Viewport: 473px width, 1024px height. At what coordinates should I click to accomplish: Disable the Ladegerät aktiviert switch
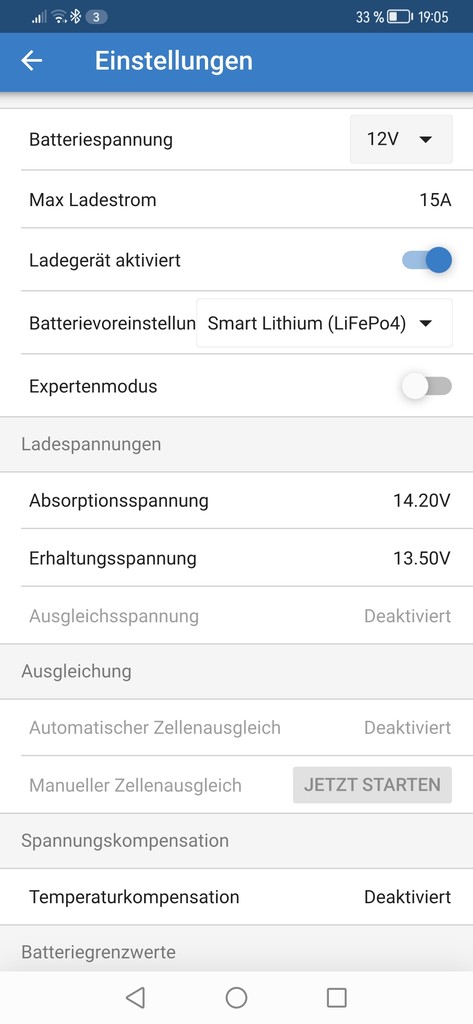[427, 260]
